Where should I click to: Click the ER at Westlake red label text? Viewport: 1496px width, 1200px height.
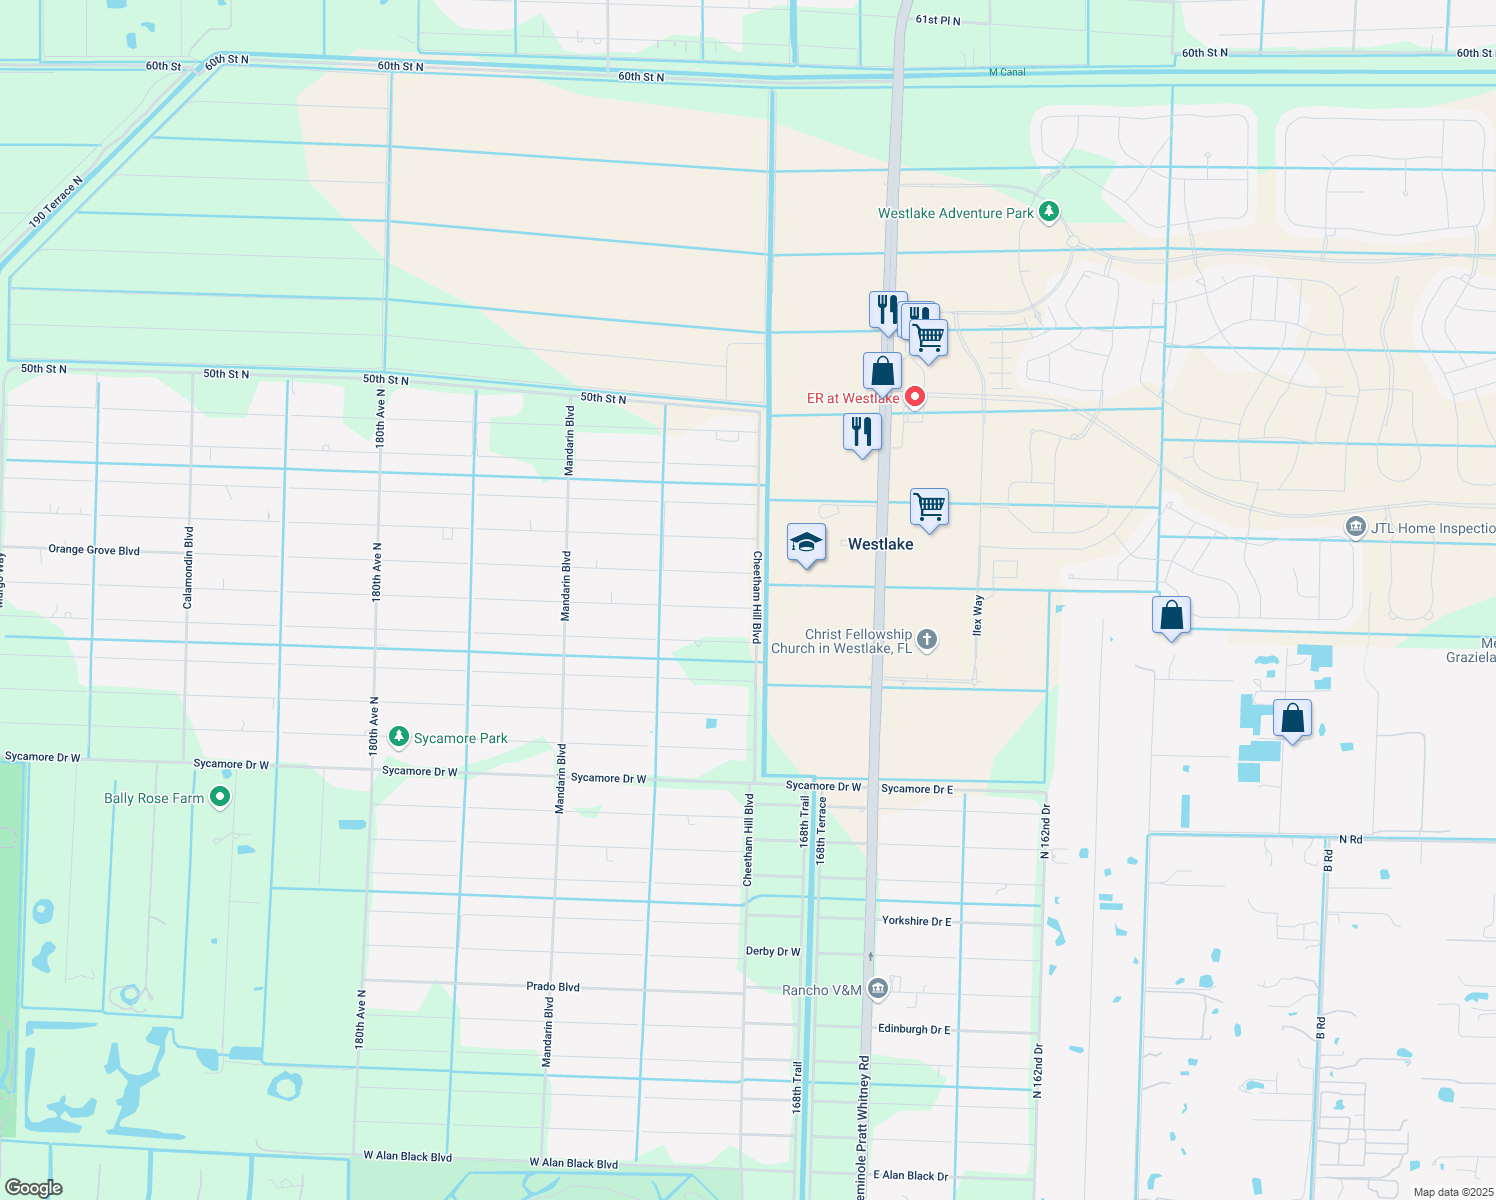[853, 398]
